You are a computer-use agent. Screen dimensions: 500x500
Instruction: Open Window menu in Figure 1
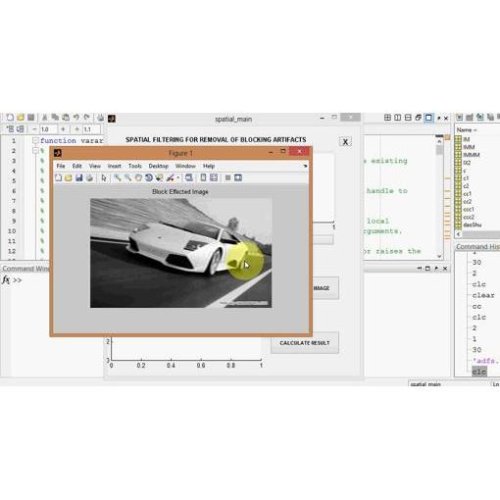[x=185, y=166]
